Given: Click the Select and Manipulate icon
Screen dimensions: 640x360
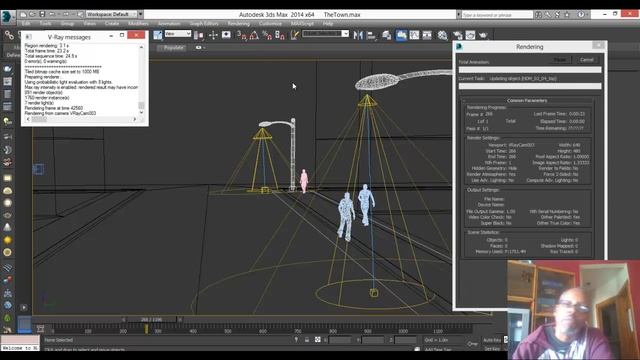Looking at the screenshot, I should click(213, 36).
